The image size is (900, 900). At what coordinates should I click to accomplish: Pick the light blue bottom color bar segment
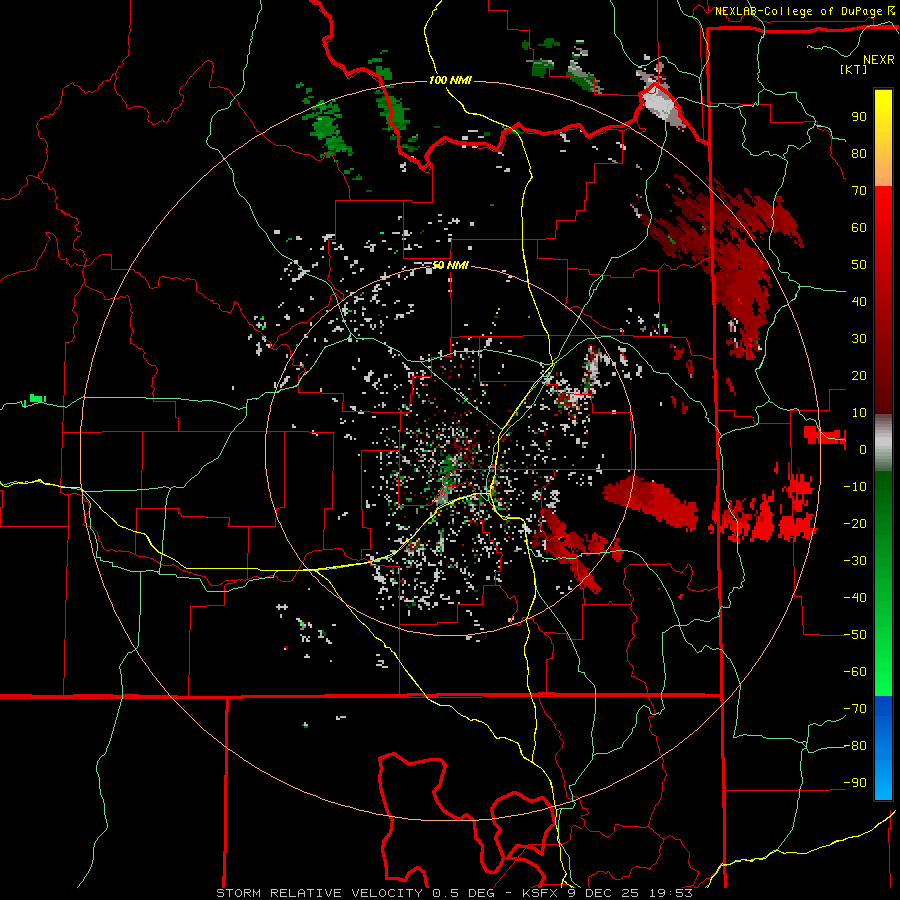tap(883, 778)
